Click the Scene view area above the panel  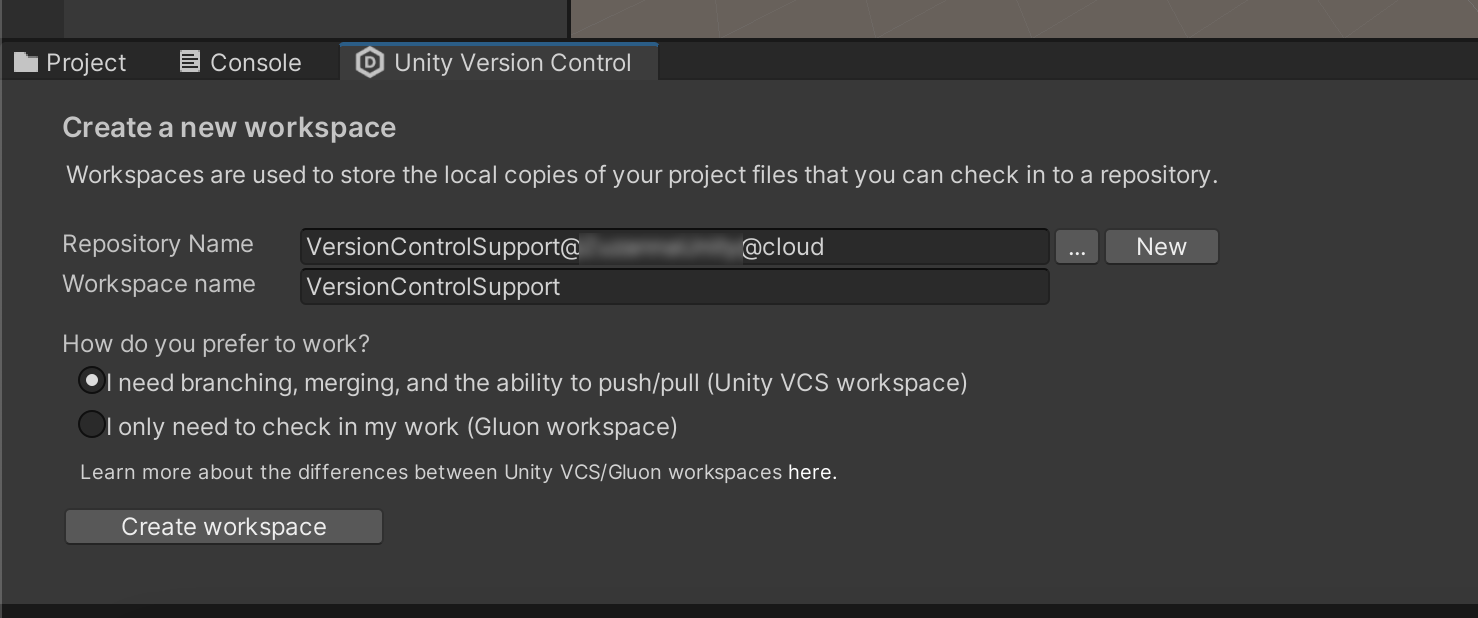click(1020, 18)
